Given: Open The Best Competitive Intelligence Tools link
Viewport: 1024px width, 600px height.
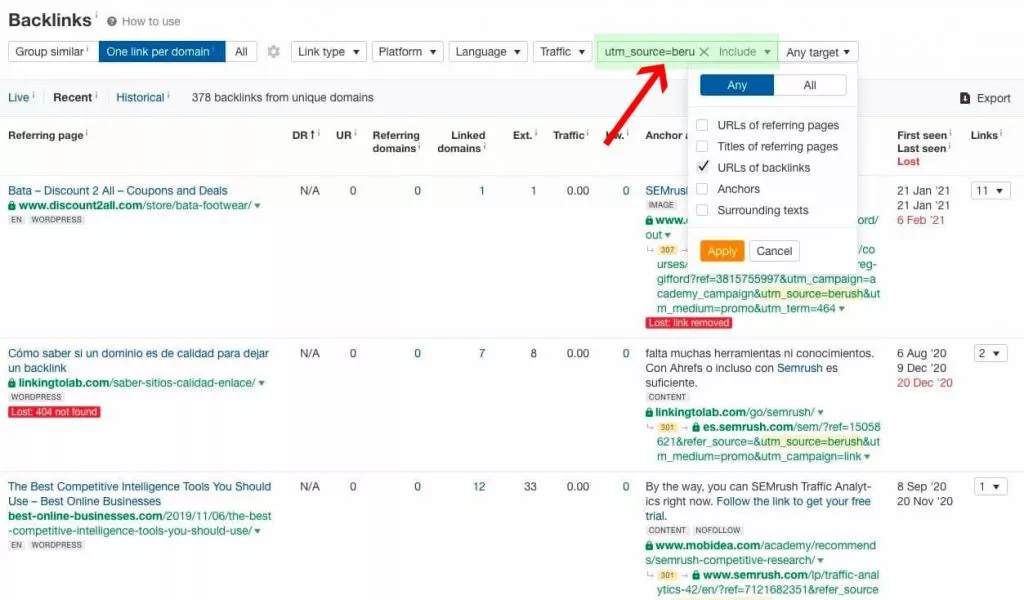Looking at the screenshot, I should tap(139, 494).
